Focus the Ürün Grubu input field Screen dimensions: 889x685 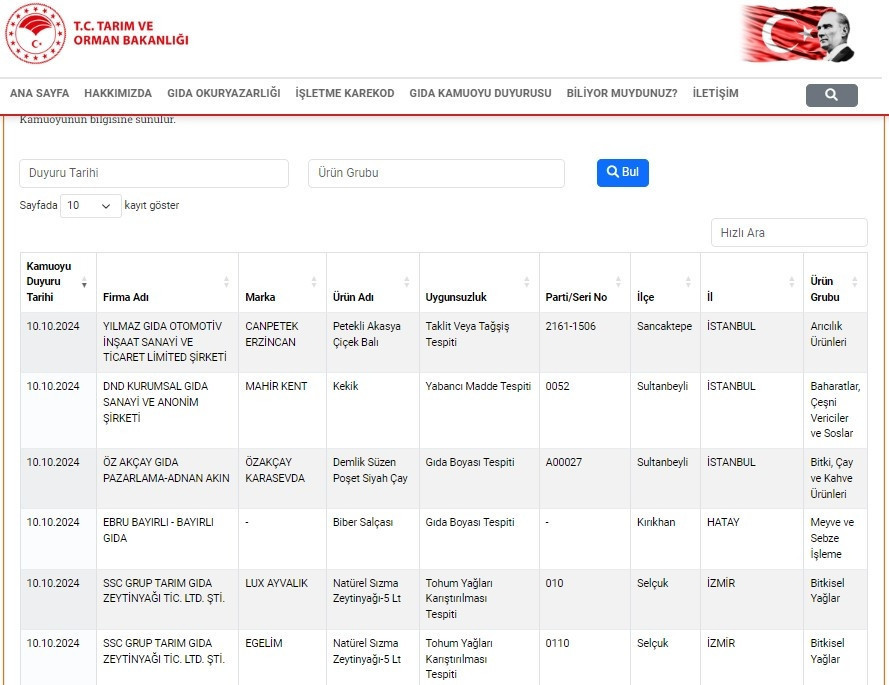436,173
